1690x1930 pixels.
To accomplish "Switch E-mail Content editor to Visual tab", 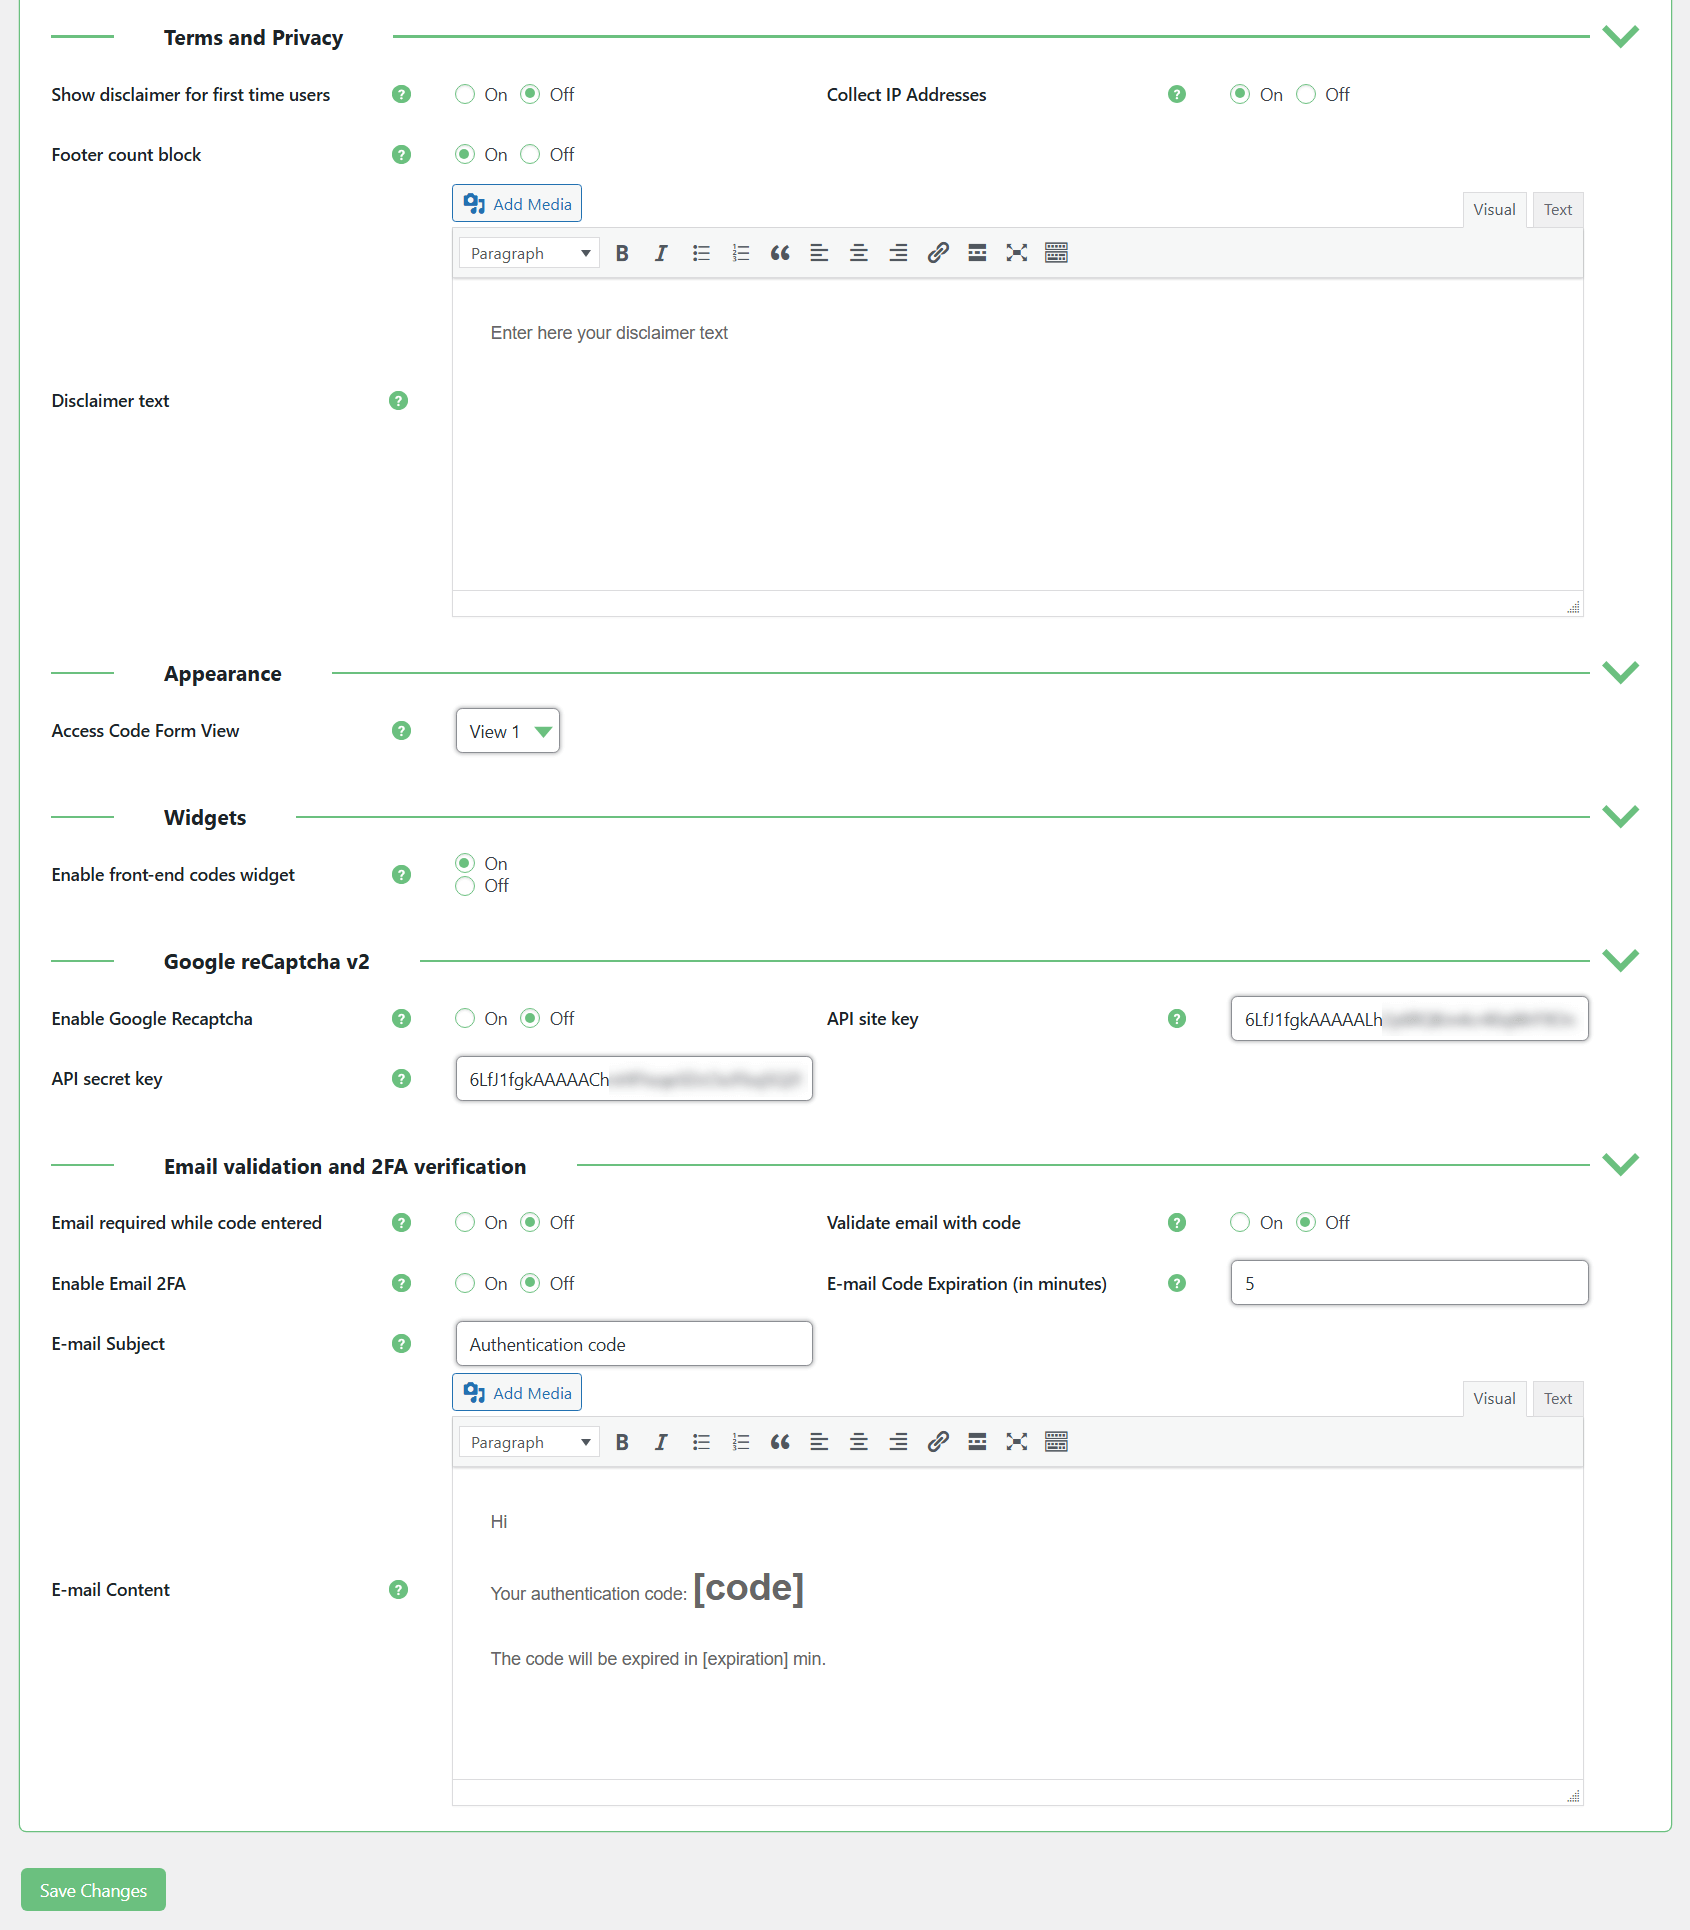I will point(1494,1399).
